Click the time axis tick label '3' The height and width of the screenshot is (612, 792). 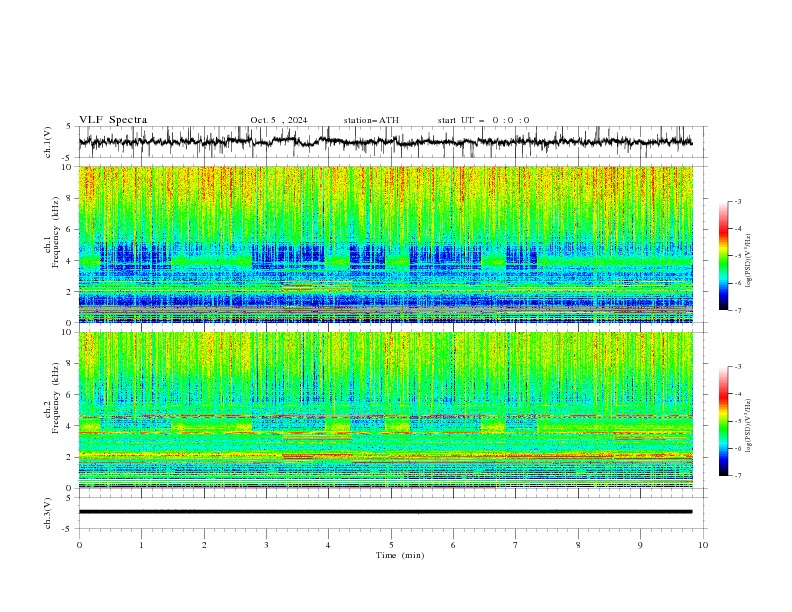click(x=266, y=545)
